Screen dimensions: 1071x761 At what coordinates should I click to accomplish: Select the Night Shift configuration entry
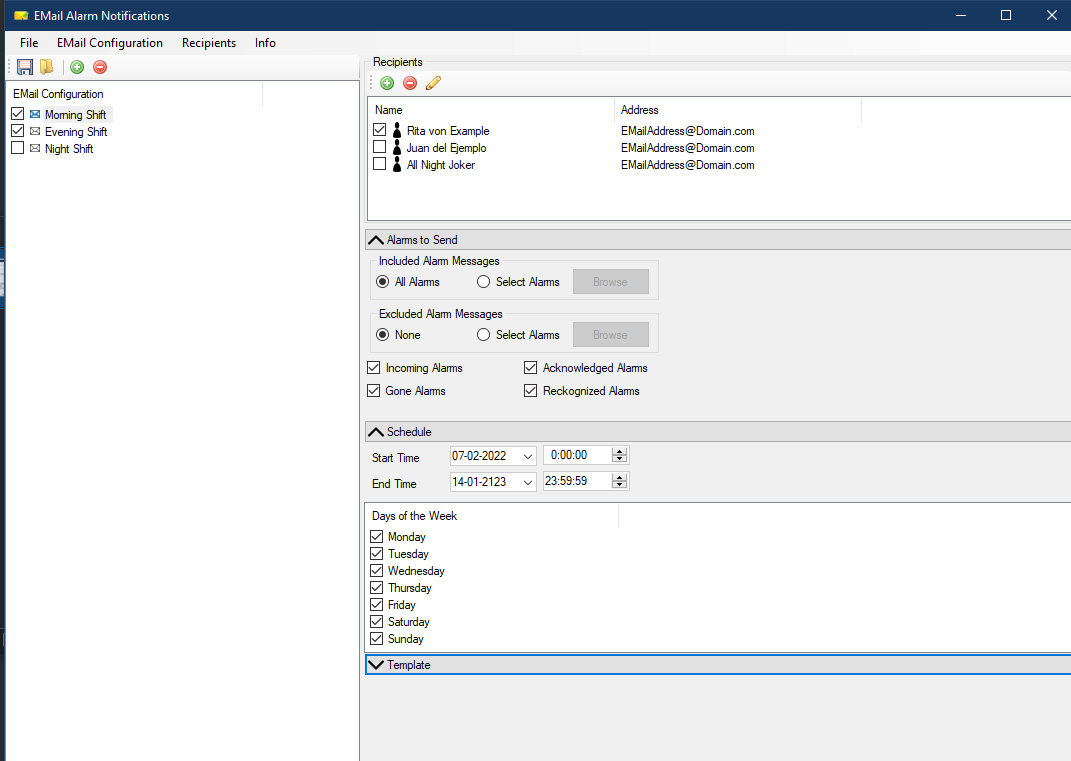69,148
